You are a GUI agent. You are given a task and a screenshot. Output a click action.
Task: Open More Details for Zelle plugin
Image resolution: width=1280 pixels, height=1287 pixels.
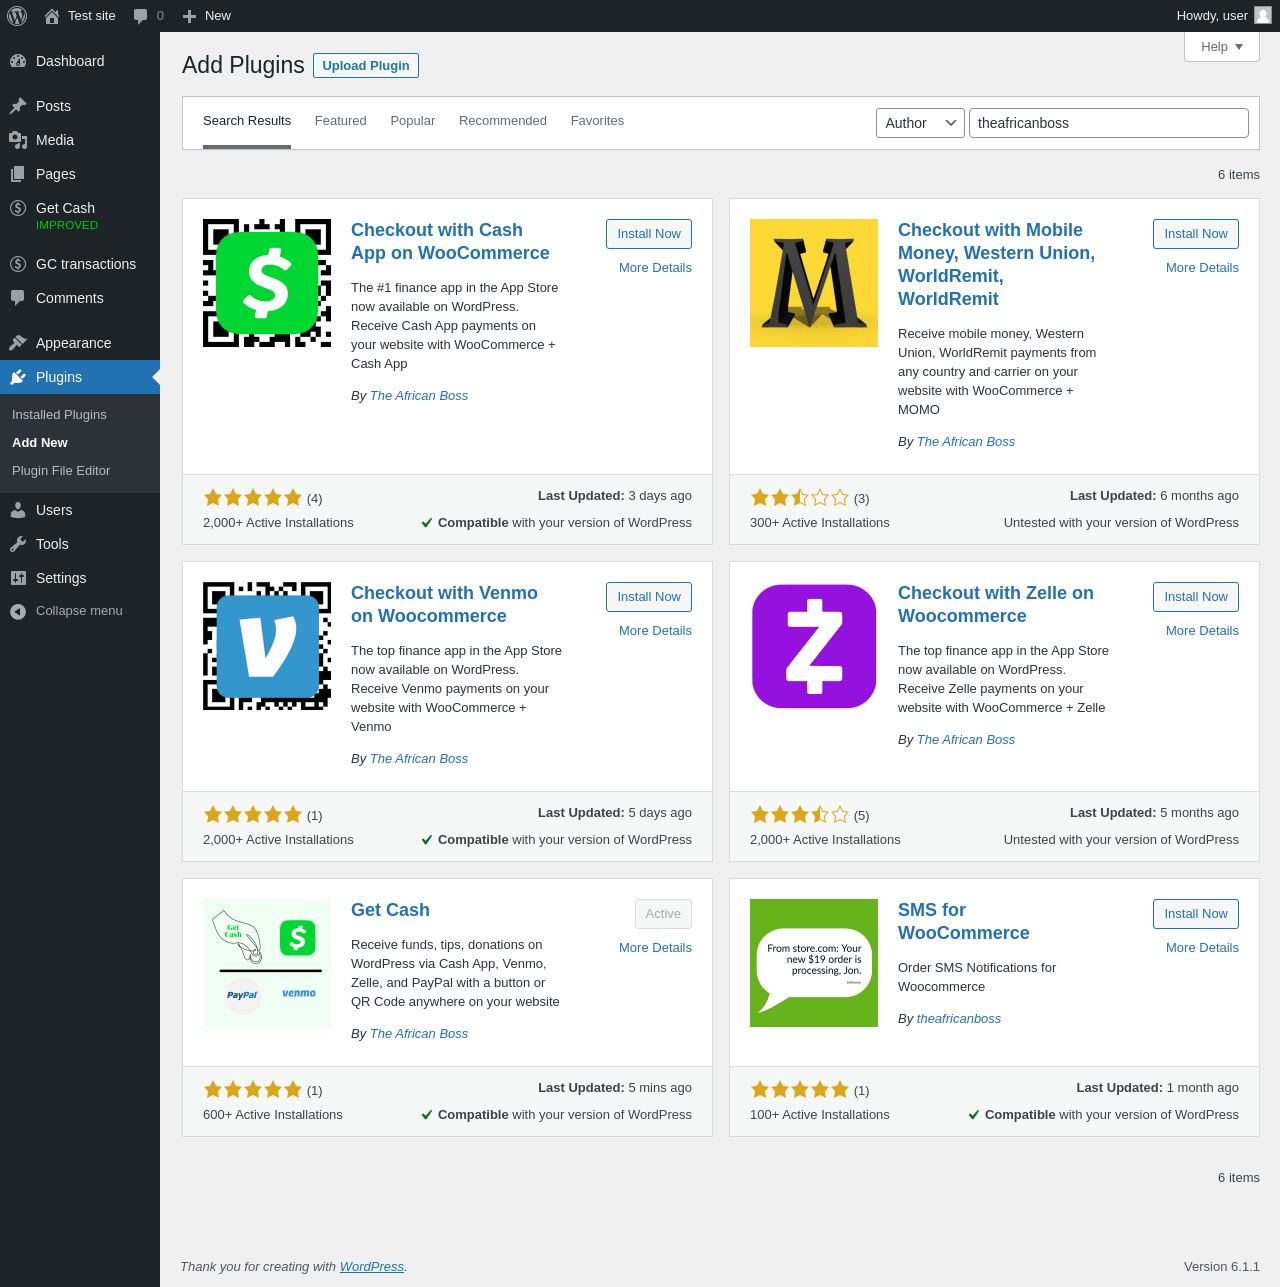pyautogui.click(x=1202, y=631)
